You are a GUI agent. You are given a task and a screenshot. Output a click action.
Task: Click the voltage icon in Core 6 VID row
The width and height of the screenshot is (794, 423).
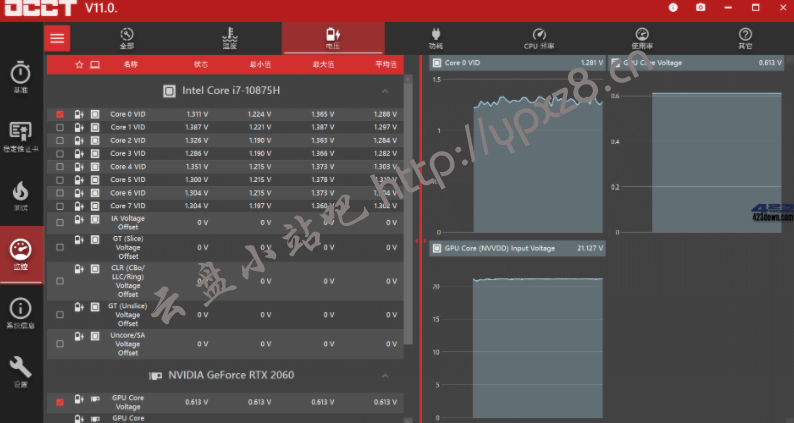[x=79, y=193]
